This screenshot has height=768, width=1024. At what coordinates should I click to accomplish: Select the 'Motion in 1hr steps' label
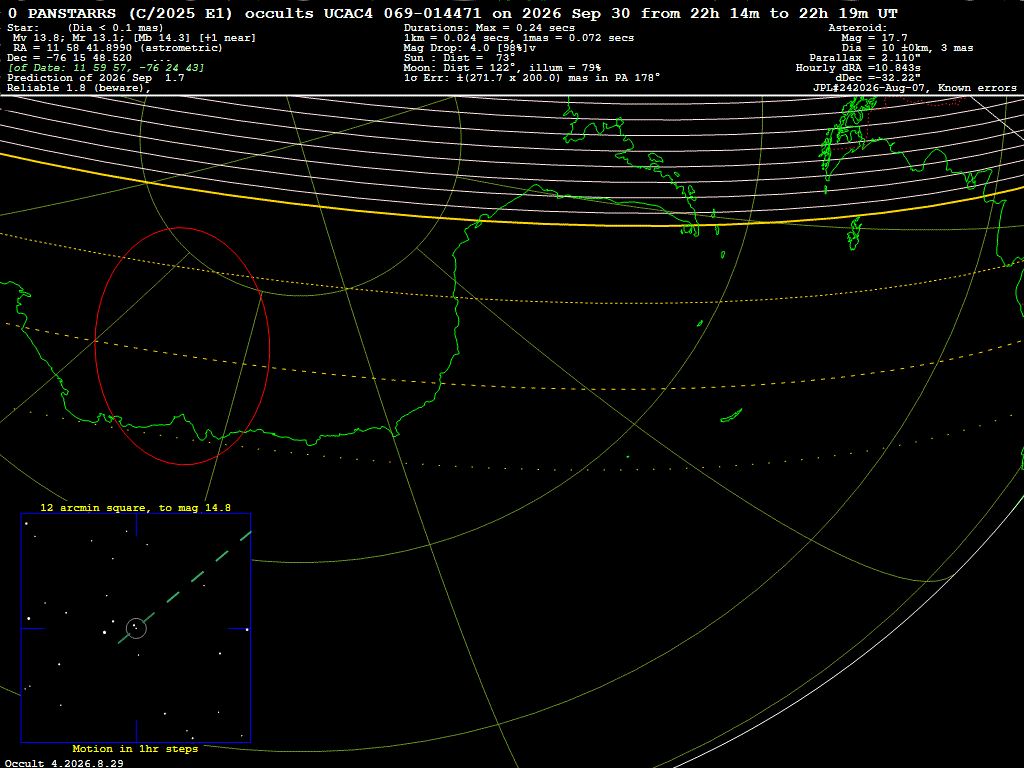point(135,749)
